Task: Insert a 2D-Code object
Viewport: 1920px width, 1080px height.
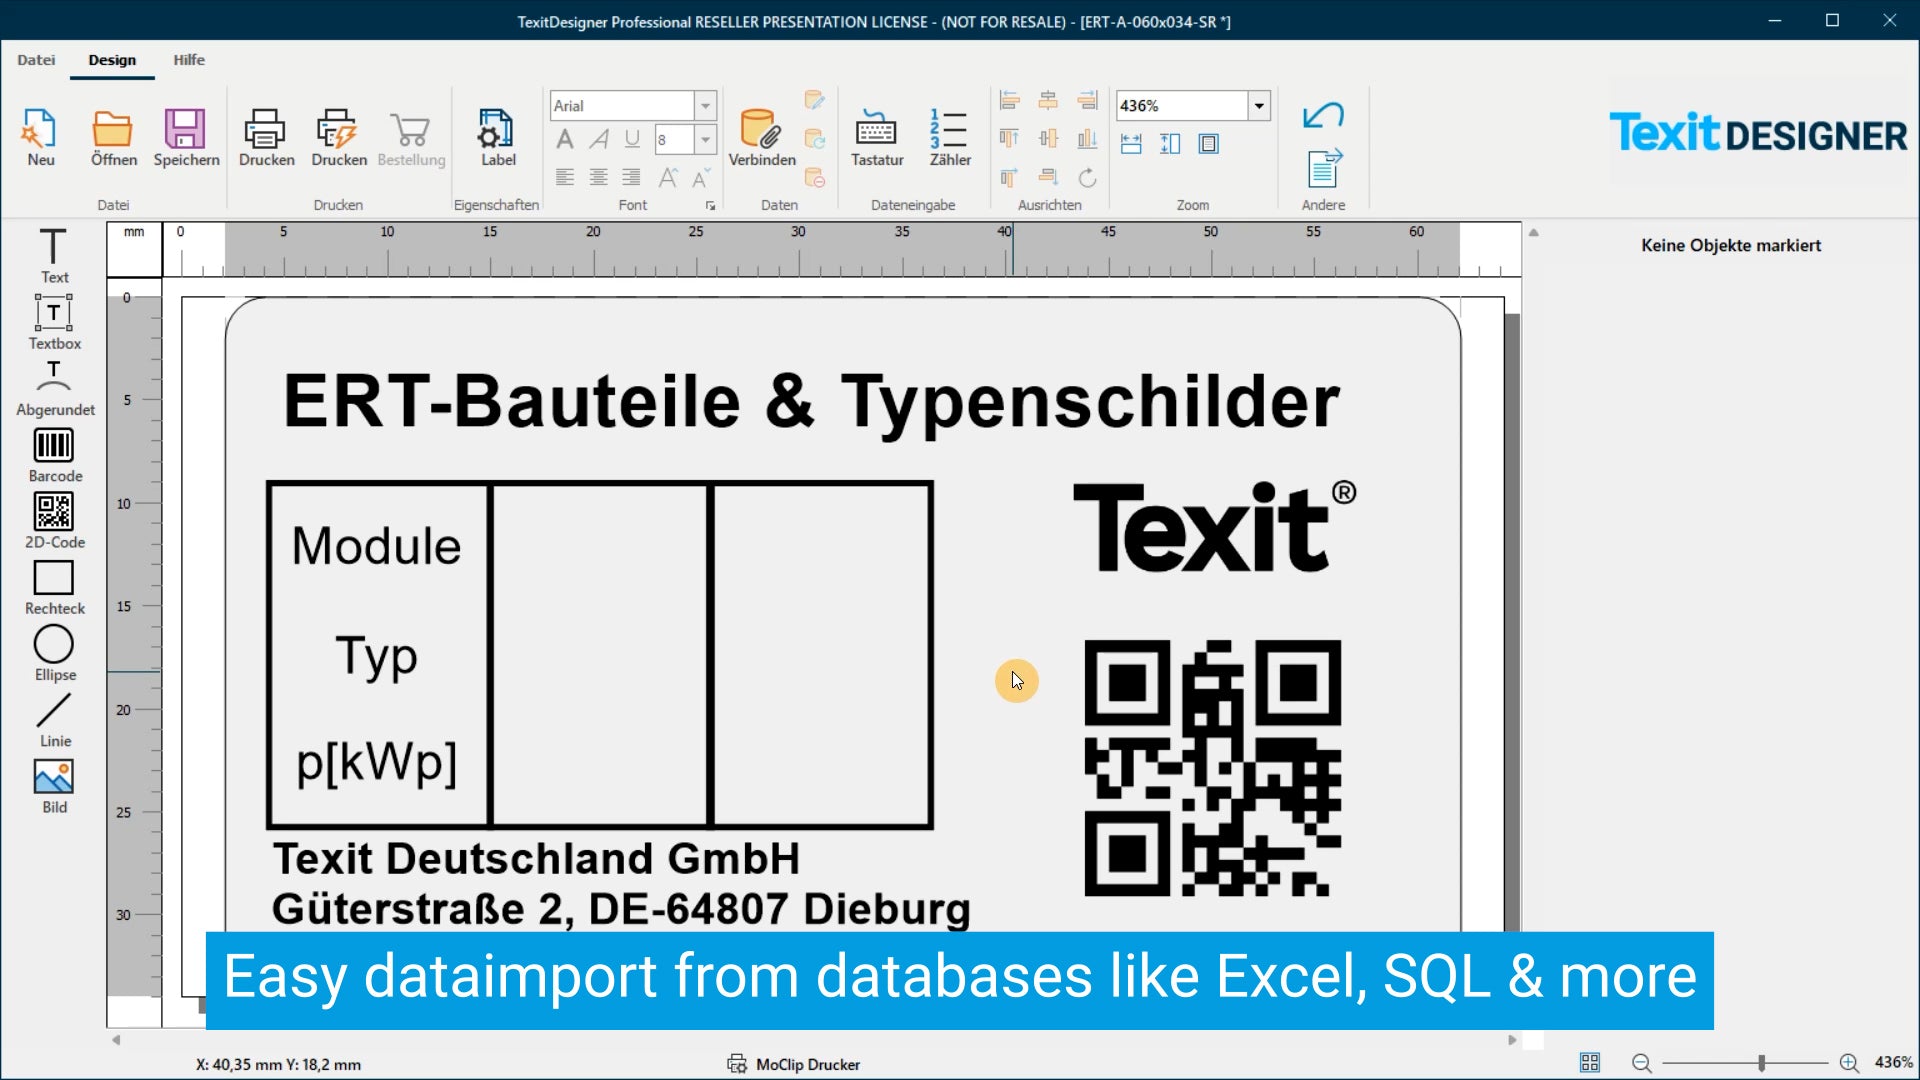Action: [x=55, y=521]
